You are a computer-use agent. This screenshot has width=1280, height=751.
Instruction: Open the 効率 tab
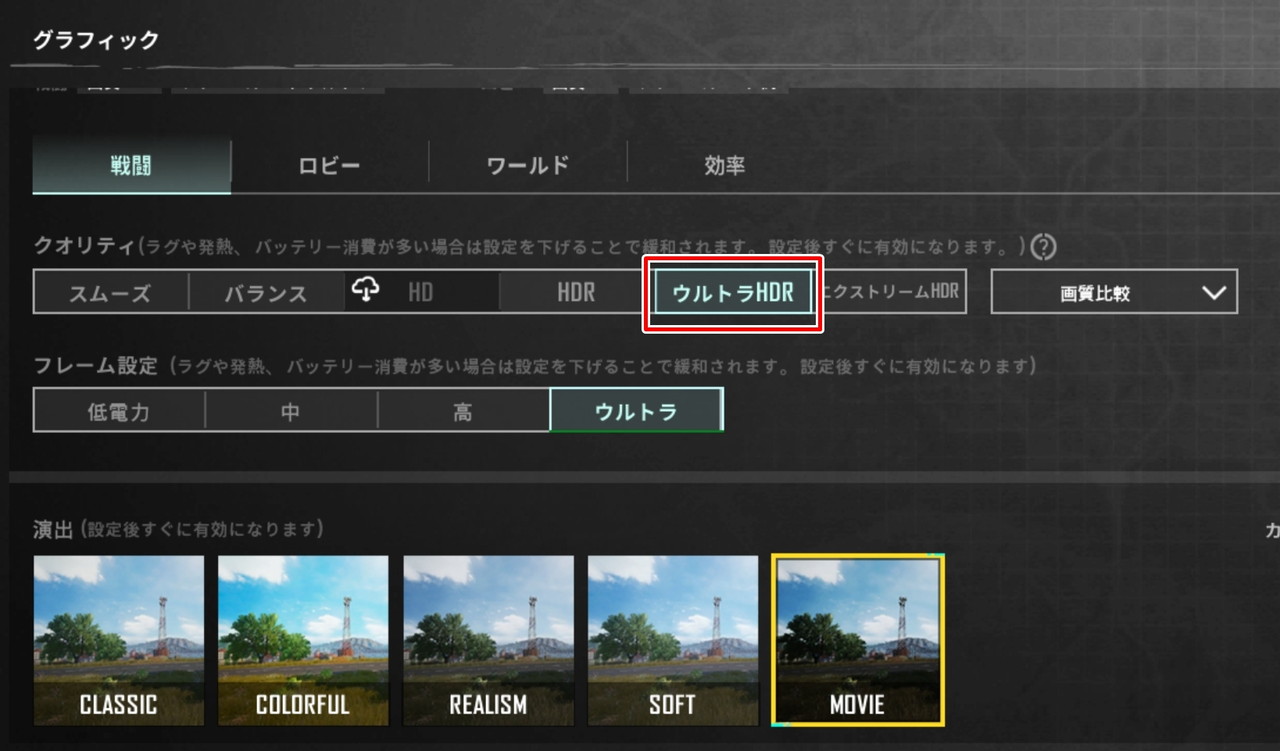tap(725, 166)
